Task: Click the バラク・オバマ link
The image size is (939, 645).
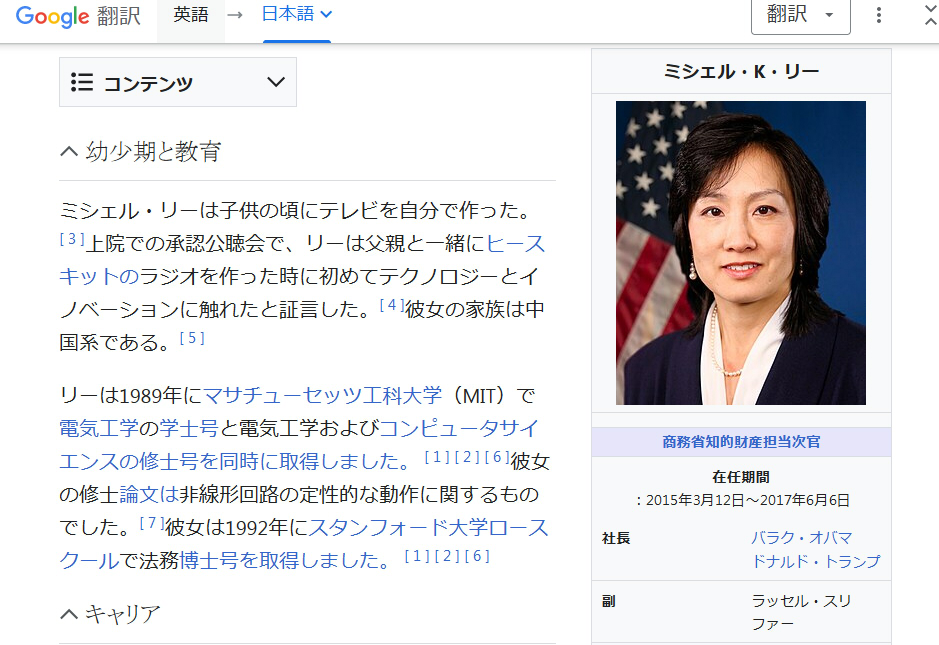Action: 802,537
